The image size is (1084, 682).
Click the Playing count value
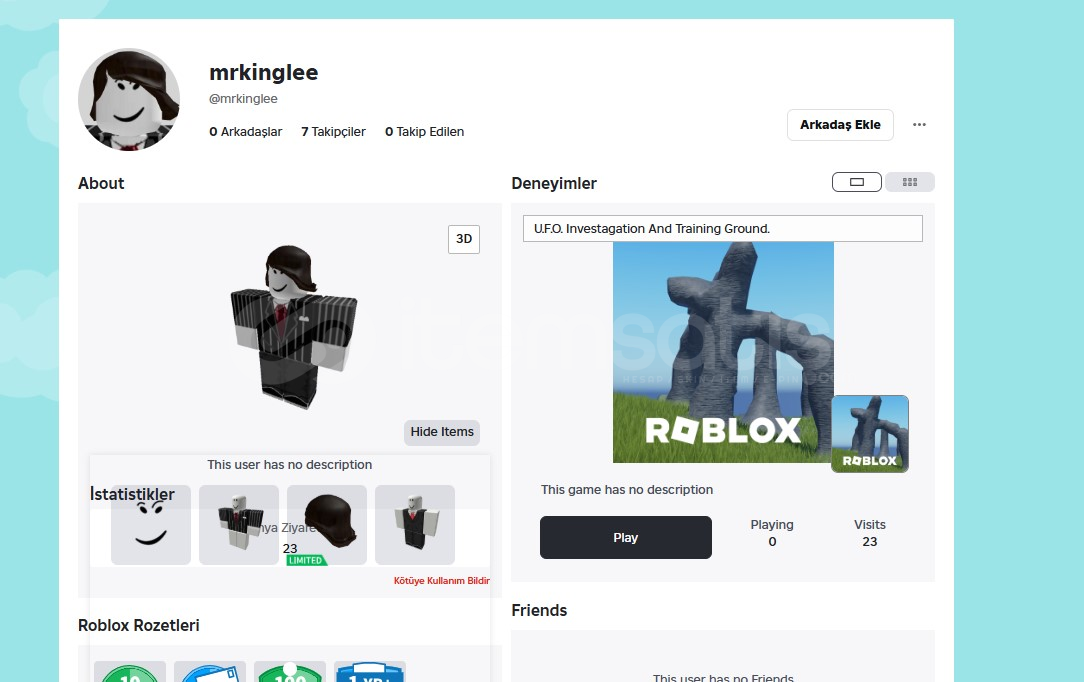pos(772,542)
